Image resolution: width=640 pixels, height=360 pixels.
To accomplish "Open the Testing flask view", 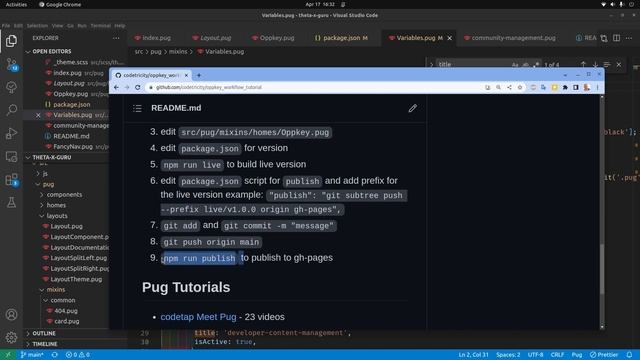I will pyautogui.click(x=11, y=202).
